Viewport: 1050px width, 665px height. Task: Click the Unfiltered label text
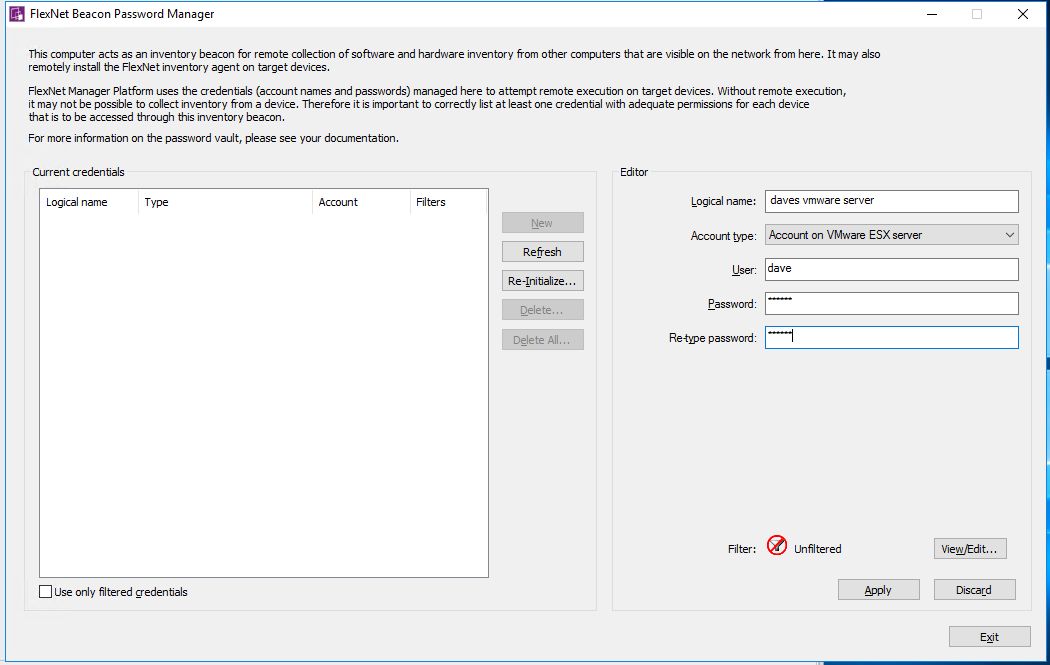point(818,548)
